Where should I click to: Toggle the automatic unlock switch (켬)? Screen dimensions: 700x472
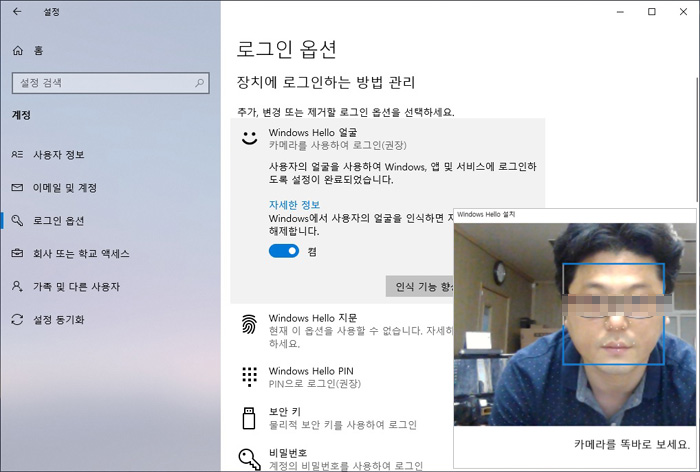pyautogui.click(x=284, y=251)
